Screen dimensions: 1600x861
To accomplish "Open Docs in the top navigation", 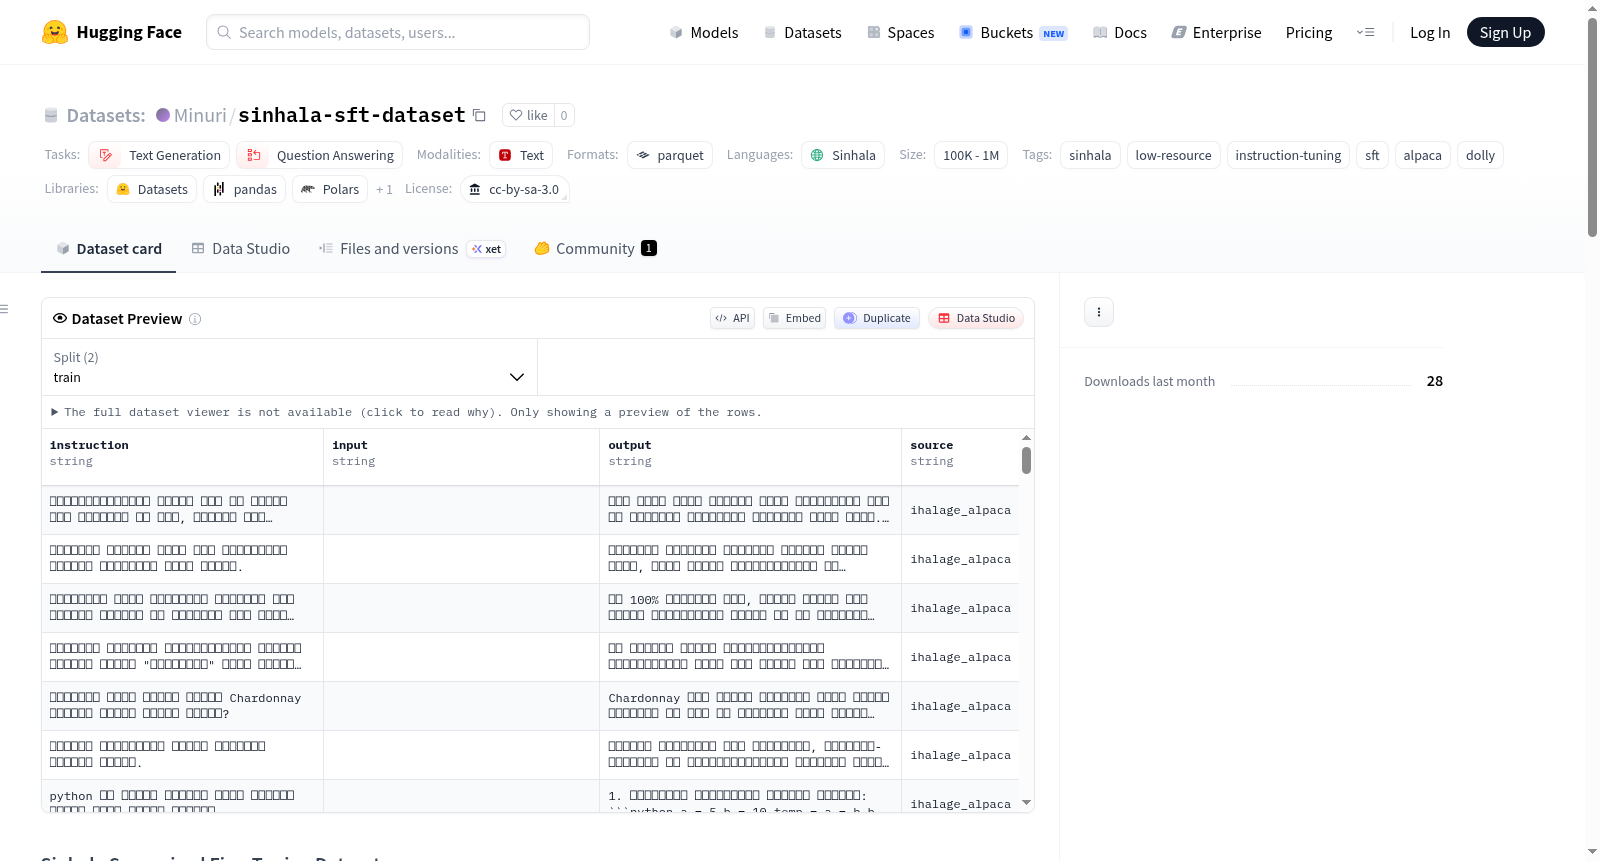I will [x=1120, y=33].
